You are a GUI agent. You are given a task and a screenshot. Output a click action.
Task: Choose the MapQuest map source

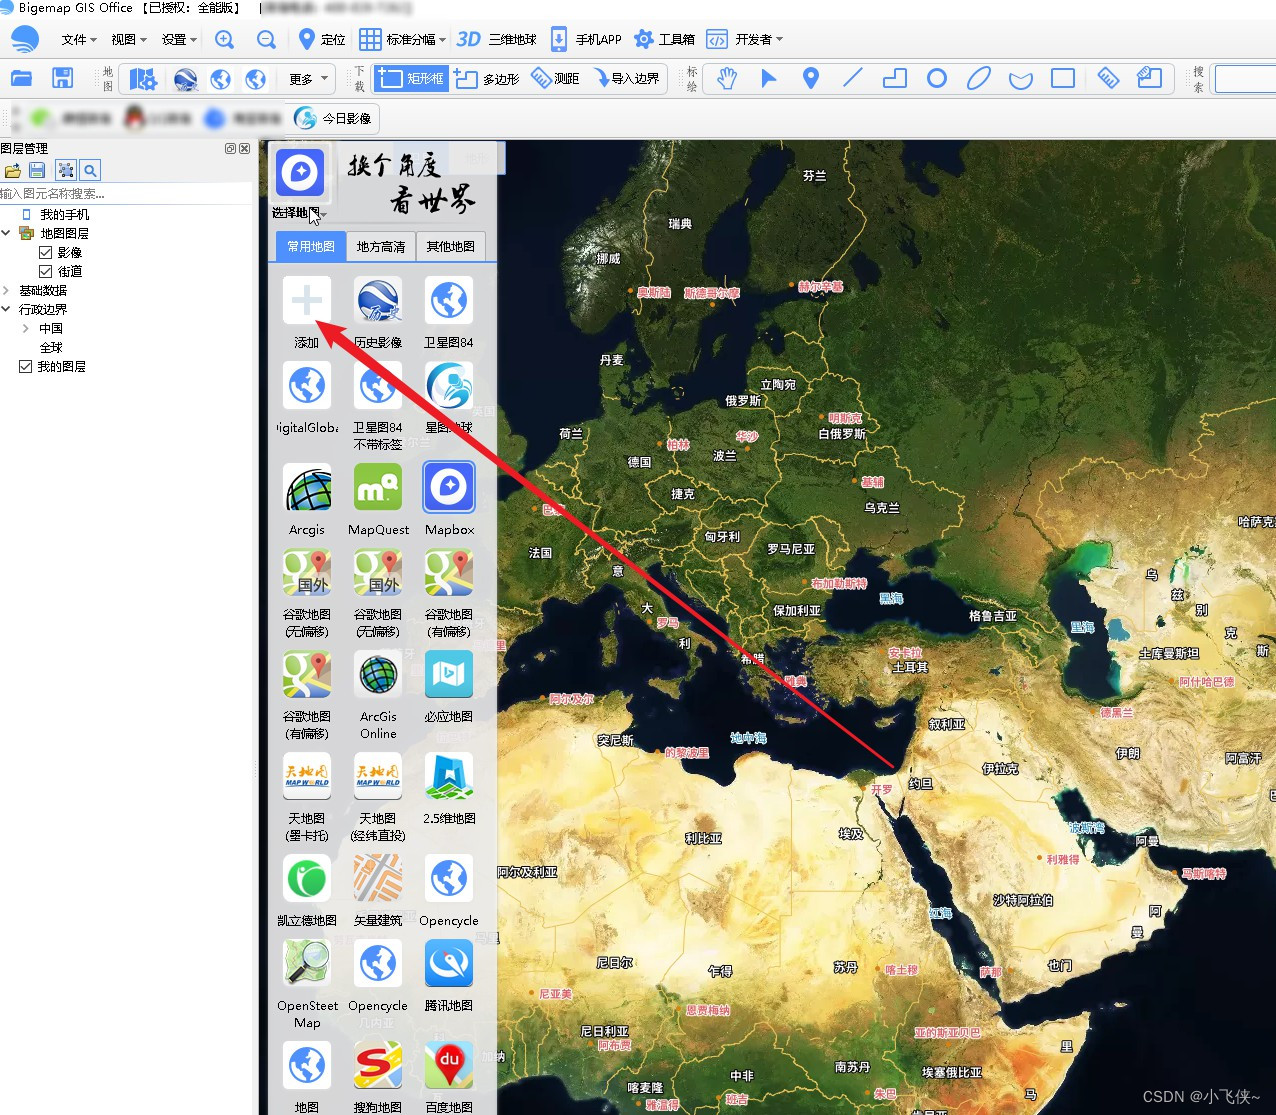[x=378, y=500]
